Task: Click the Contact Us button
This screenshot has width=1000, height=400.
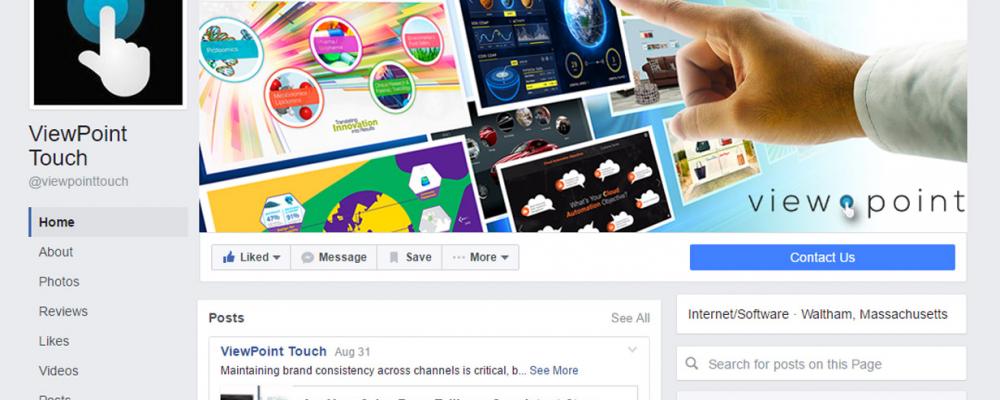Action: 822,258
